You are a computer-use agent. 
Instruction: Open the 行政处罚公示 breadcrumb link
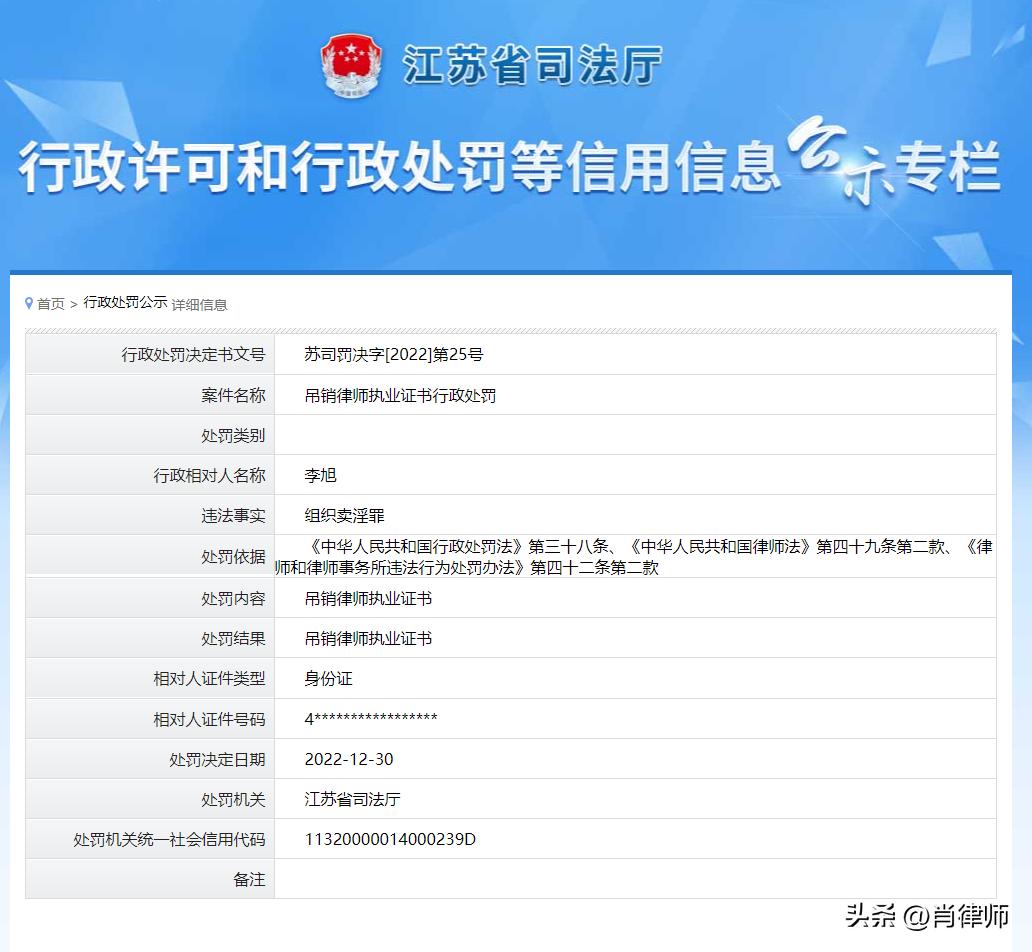[124, 303]
